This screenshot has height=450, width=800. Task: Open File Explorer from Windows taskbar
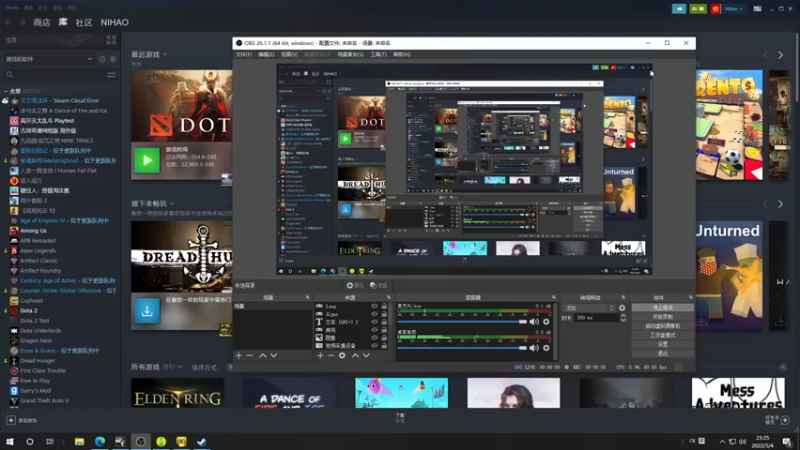[x=79, y=441]
